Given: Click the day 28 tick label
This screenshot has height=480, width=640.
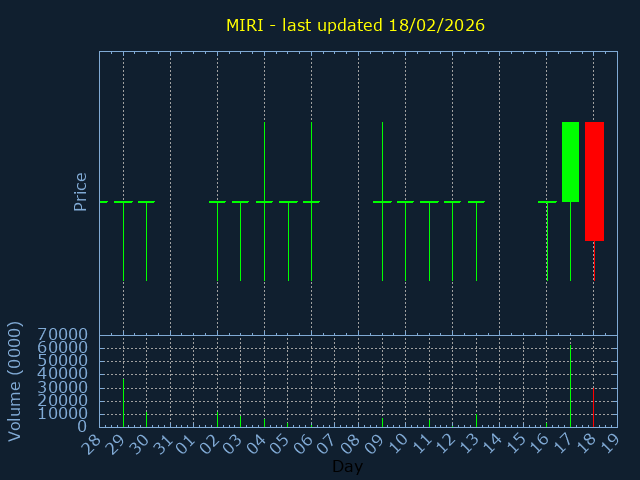Looking at the screenshot, I should click(93, 443).
